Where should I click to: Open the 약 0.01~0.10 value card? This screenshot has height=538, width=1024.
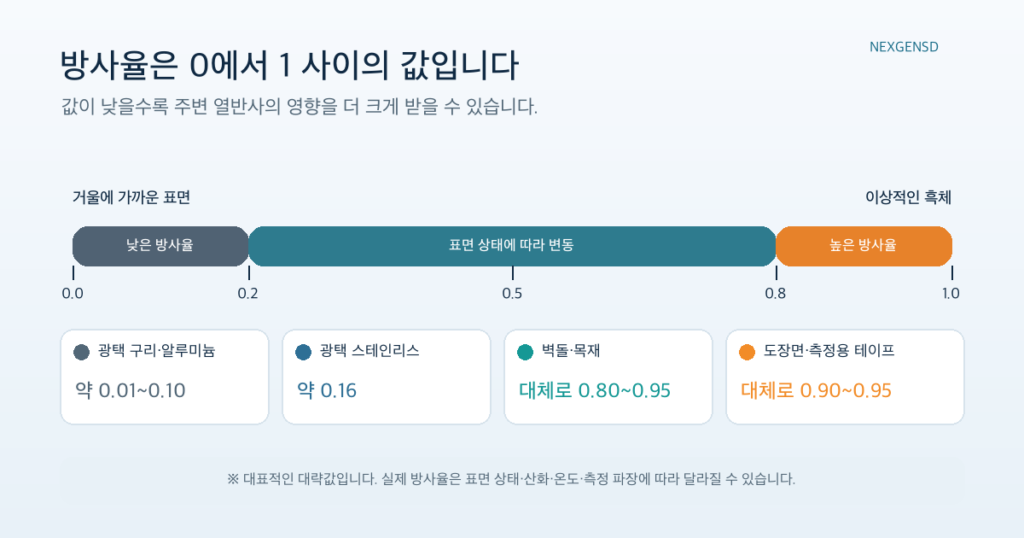[x=165, y=377]
